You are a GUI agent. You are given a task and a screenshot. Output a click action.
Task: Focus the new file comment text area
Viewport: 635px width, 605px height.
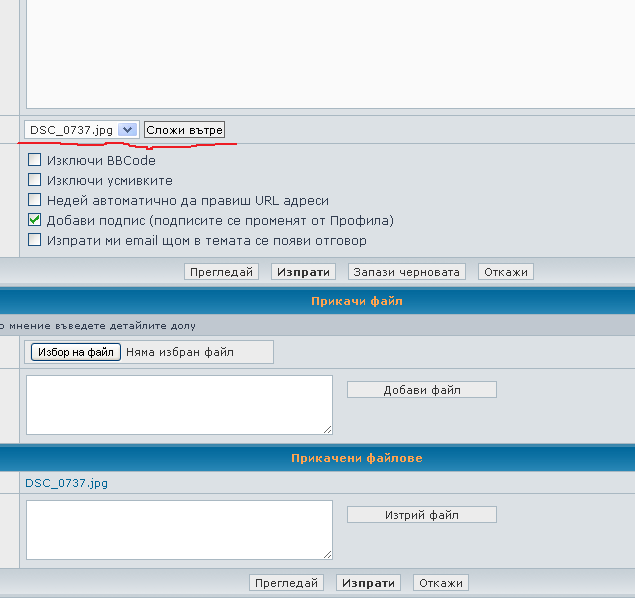pyautogui.click(x=179, y=405)
